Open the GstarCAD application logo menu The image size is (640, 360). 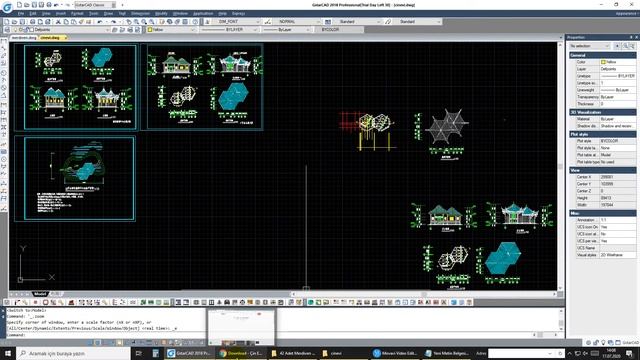(x=7, y=7)
